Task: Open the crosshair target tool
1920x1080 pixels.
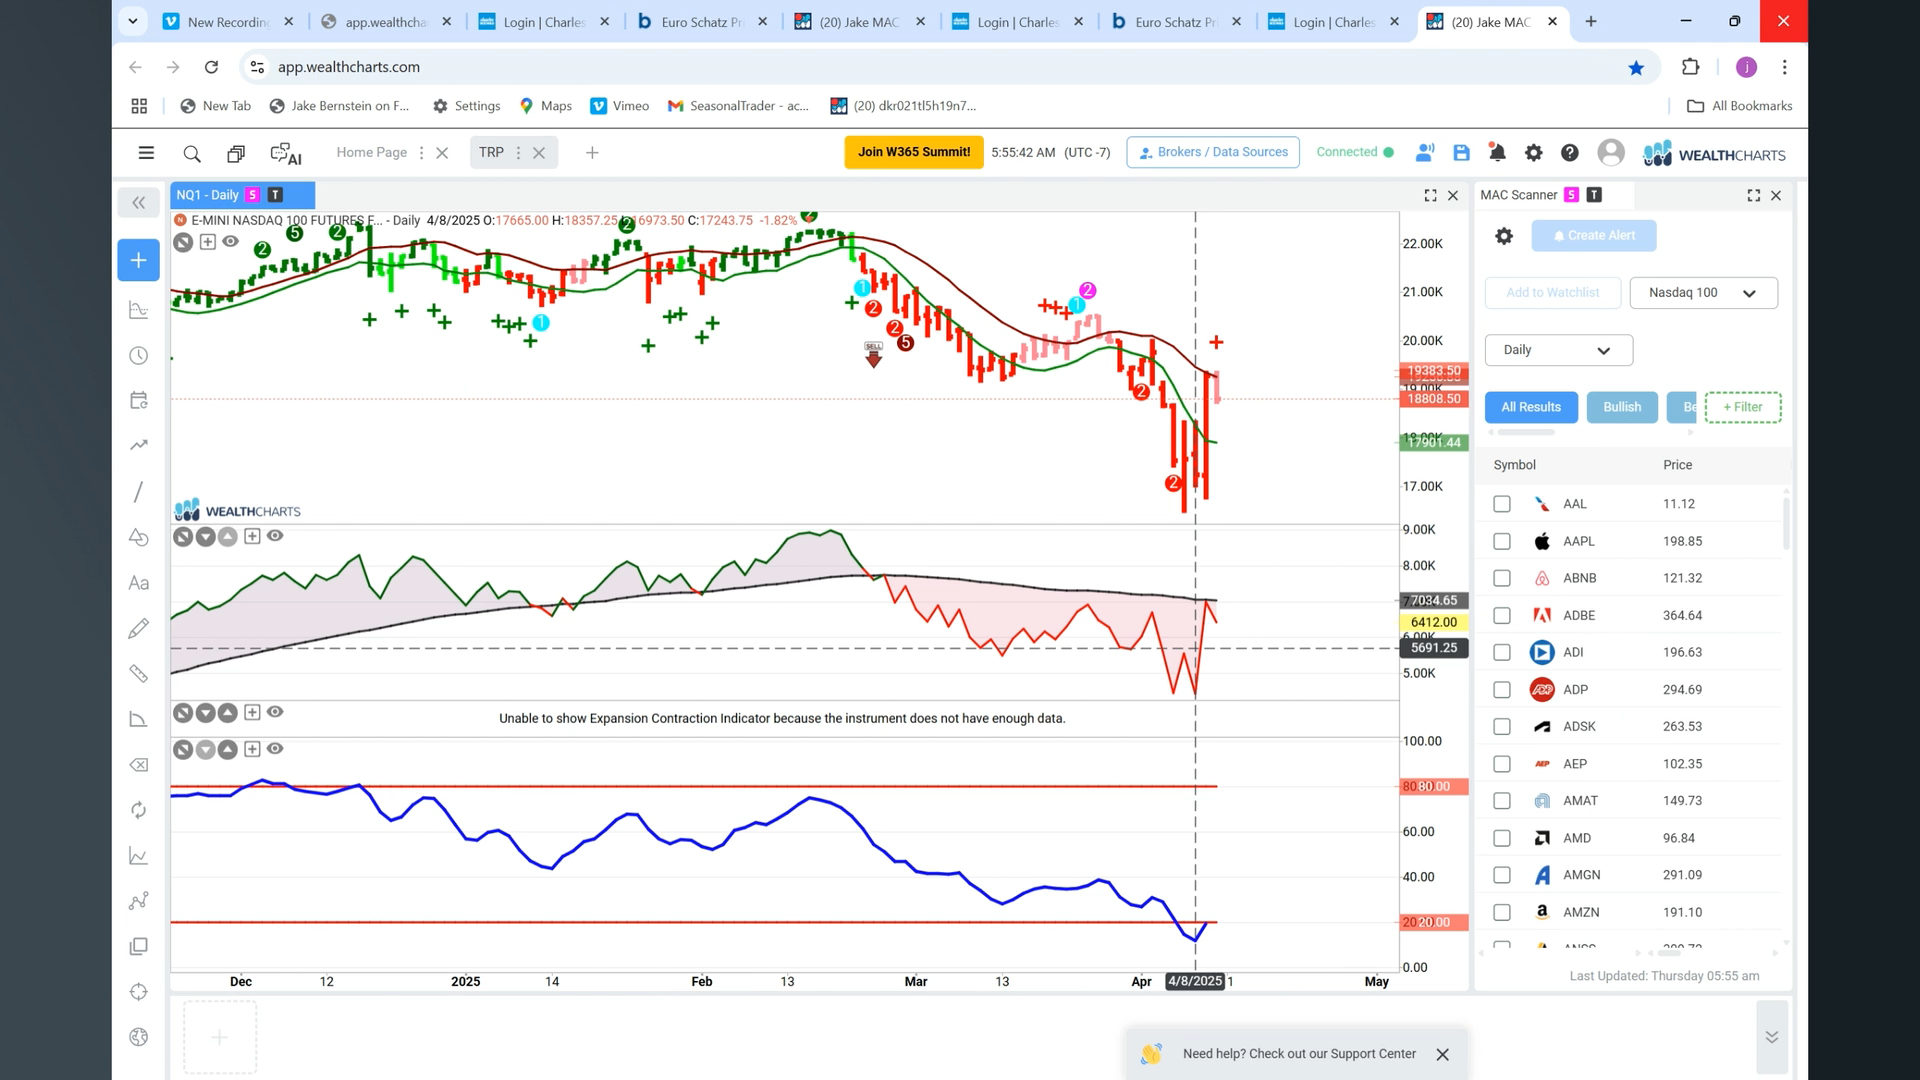Action: [139, 992]
